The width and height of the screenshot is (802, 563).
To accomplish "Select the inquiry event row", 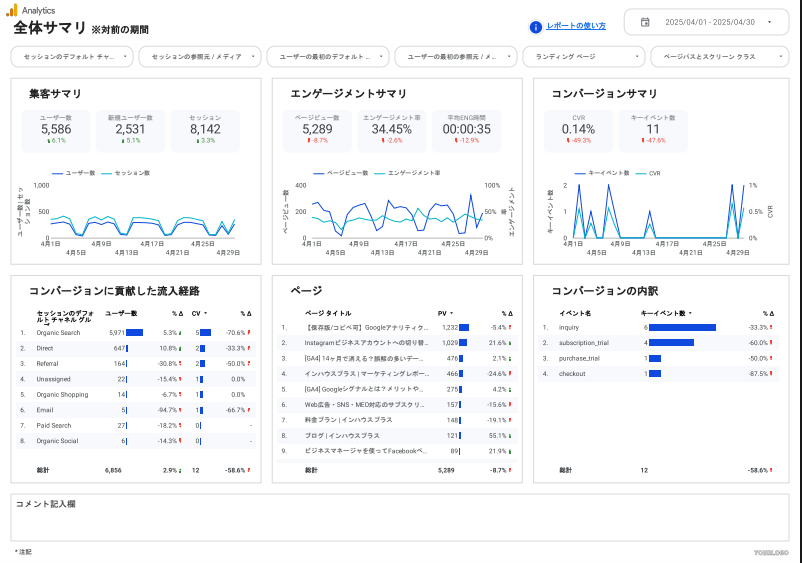I will coord(659,328).
